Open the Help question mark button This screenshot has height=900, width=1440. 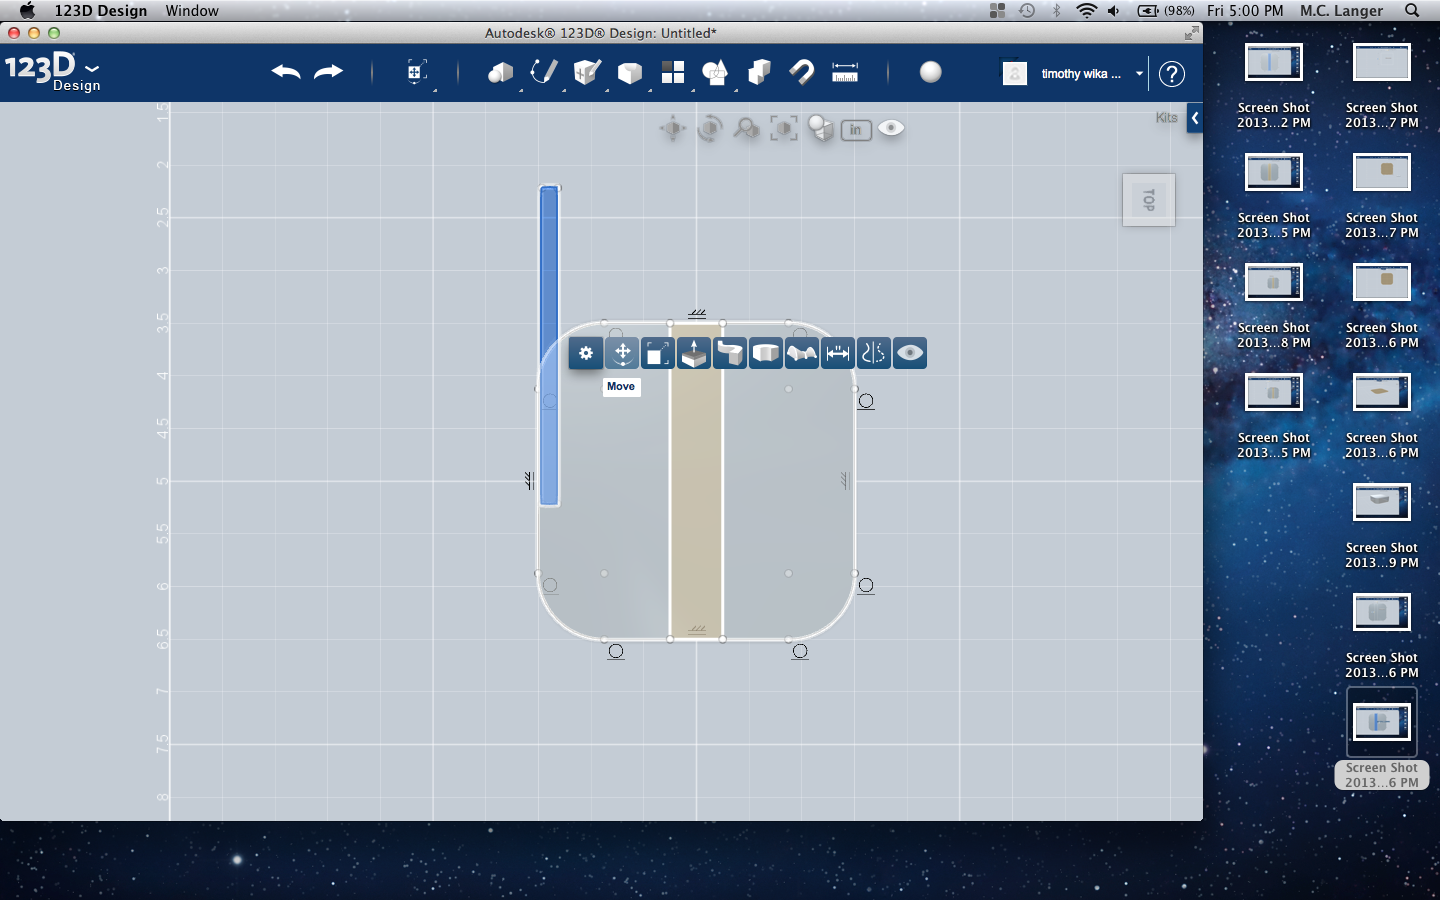point(1172,73)
